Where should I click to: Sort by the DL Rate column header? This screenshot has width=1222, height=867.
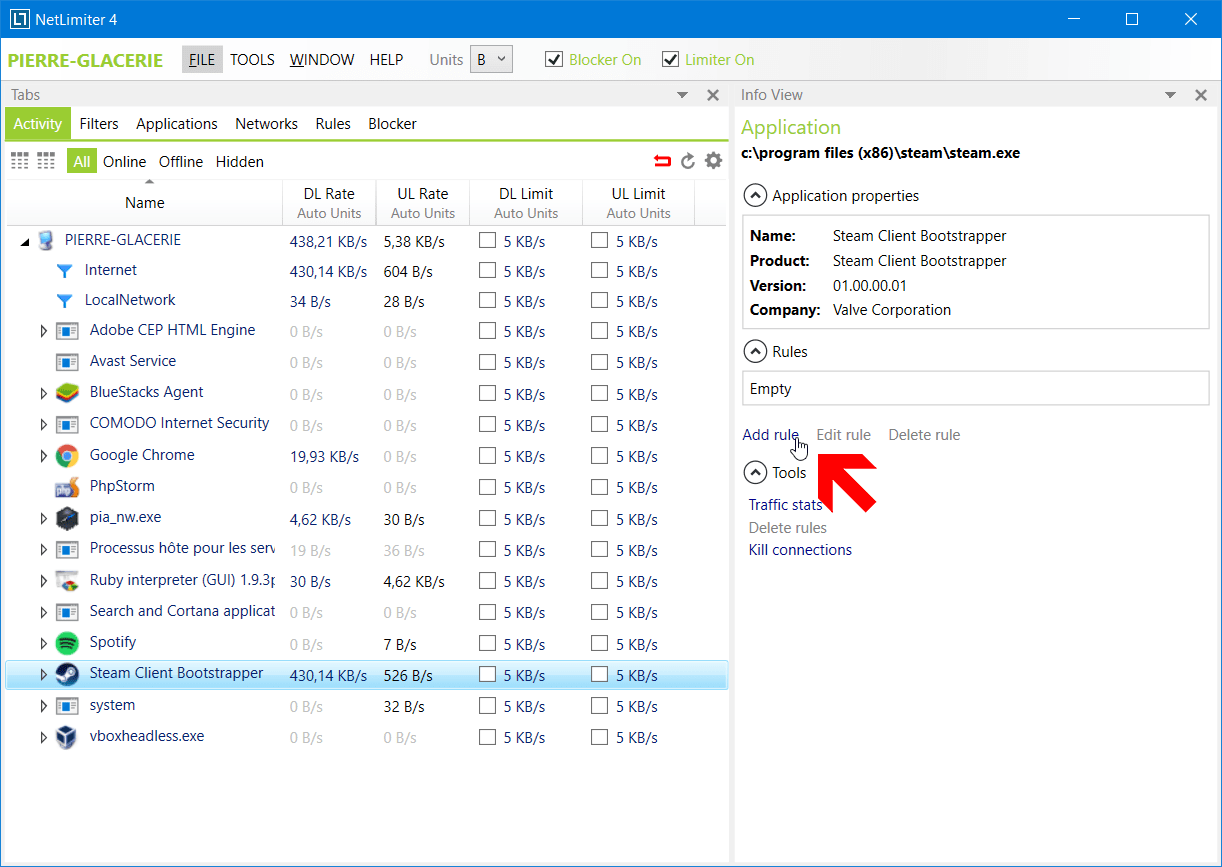(x=329, y=203)
